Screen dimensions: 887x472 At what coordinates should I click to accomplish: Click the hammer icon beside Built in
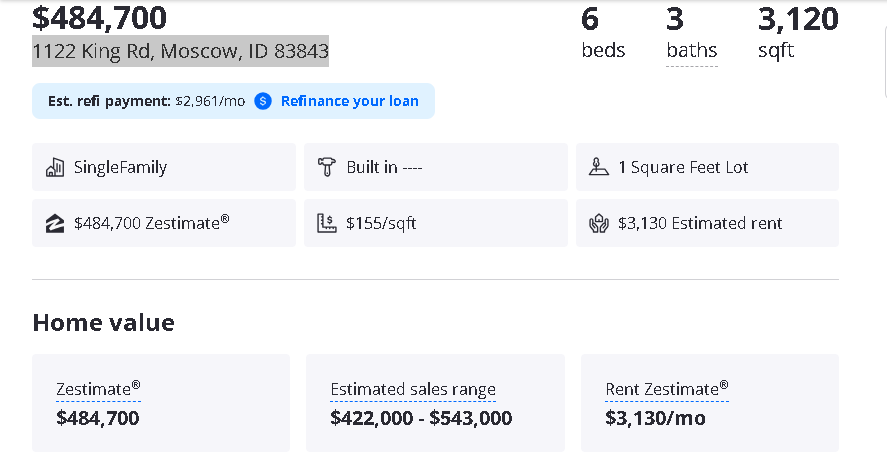tap(326, 167)
